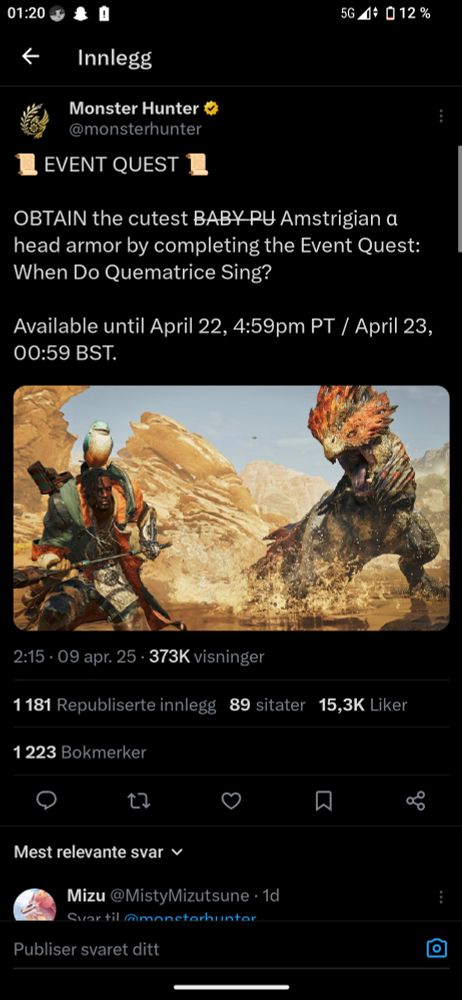Expand the Mest relevante svar sorting dropdown
The image size is (462, 1000).
coord(98,852)
